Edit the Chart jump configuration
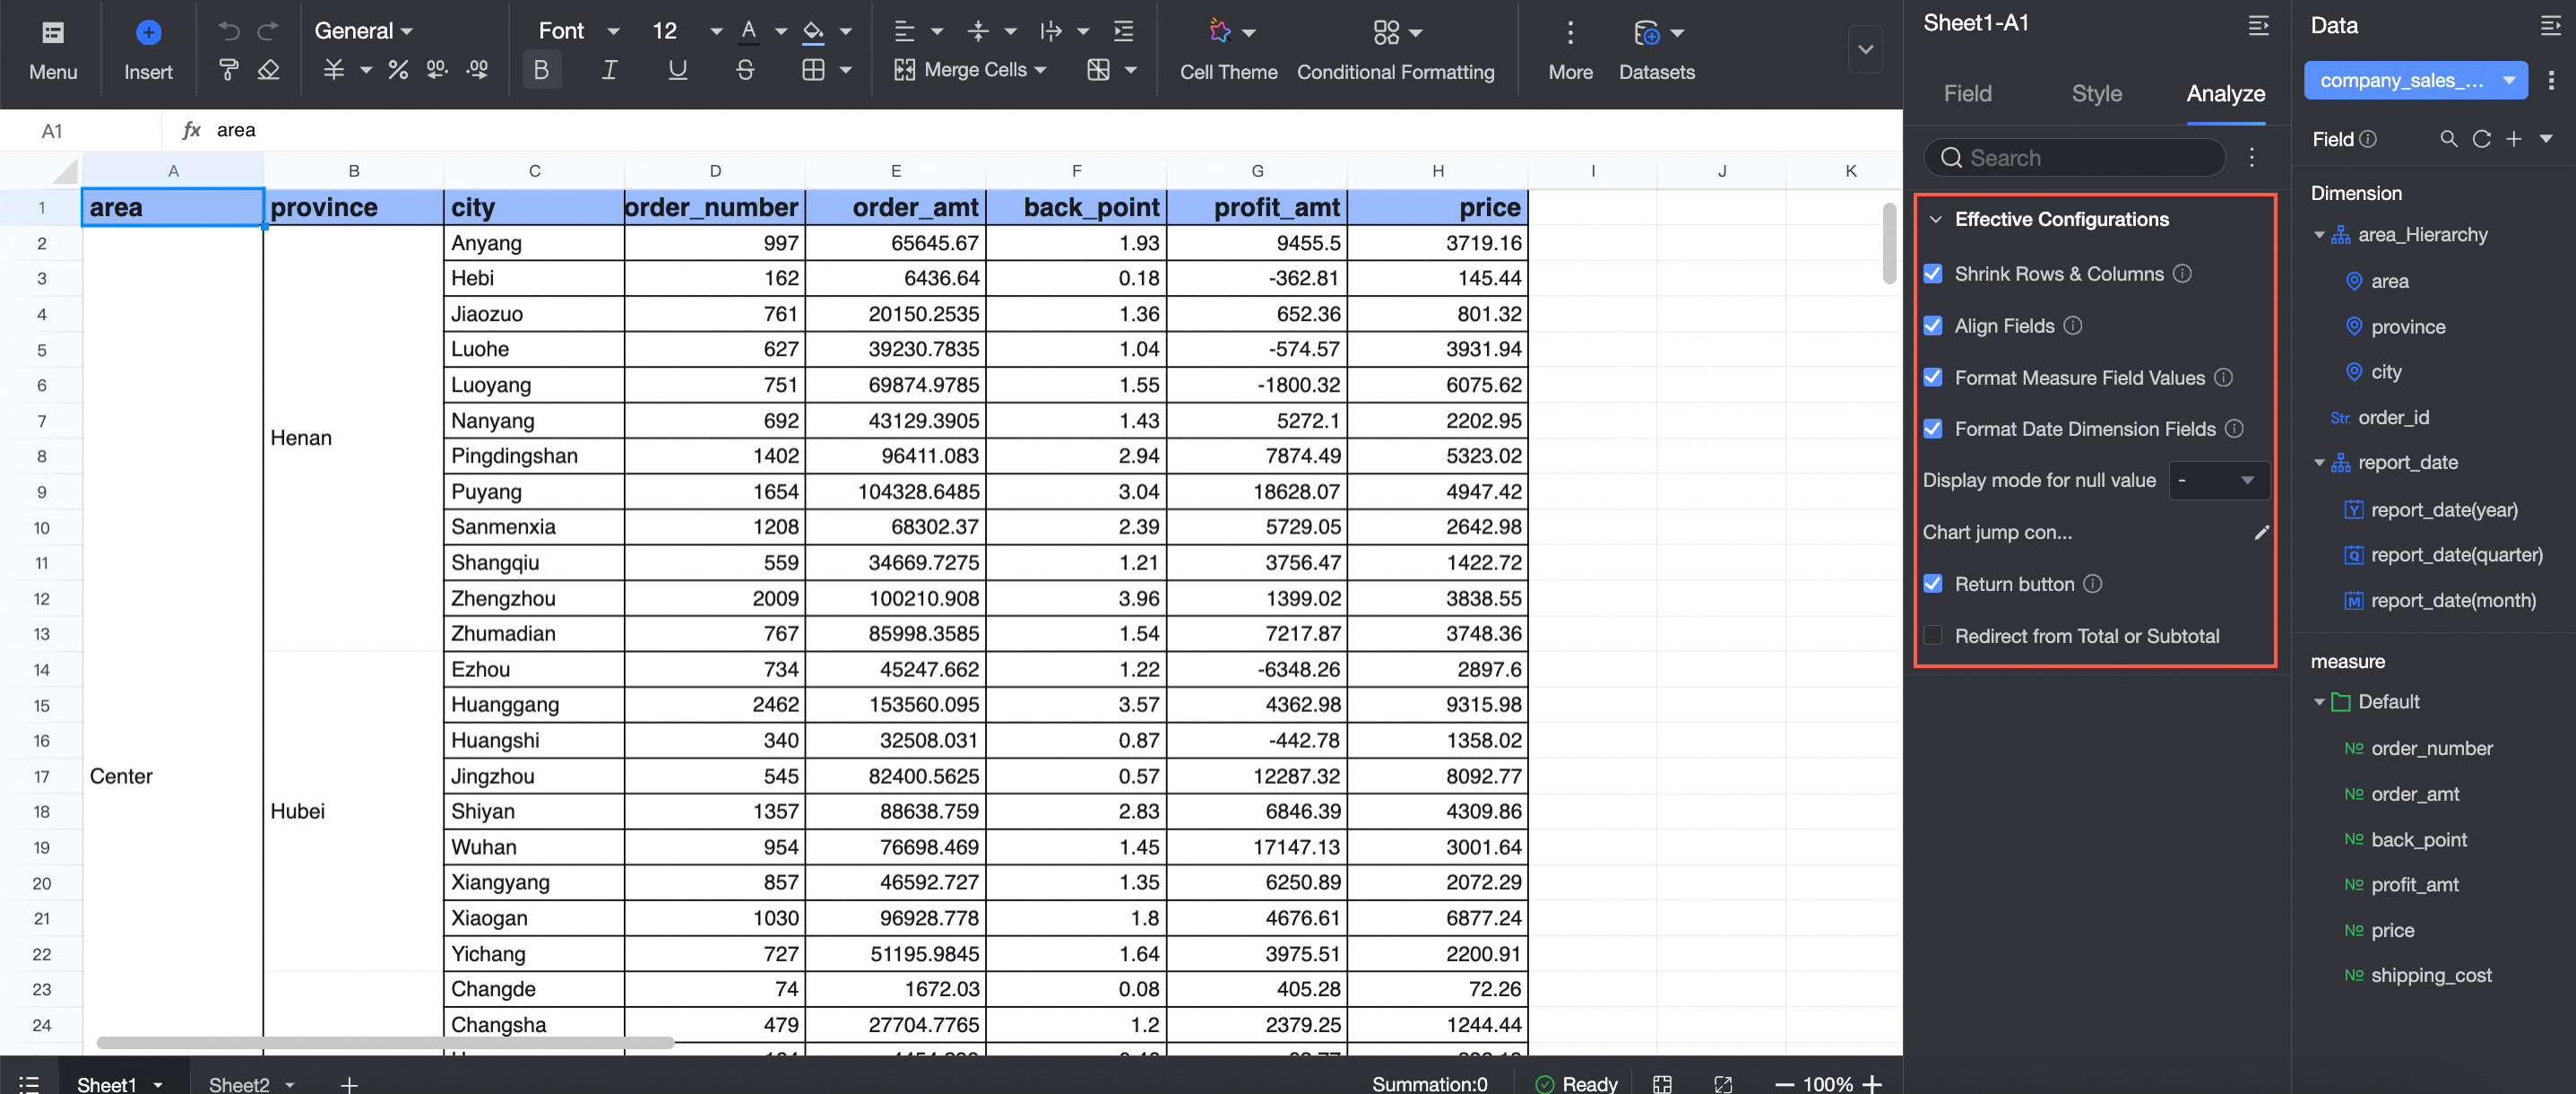 tap(2261, 532)
